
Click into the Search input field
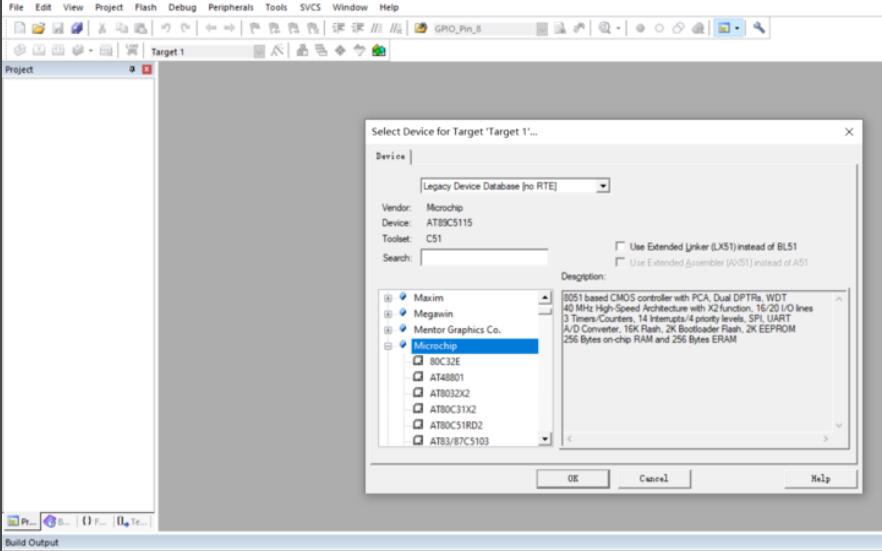484,258
